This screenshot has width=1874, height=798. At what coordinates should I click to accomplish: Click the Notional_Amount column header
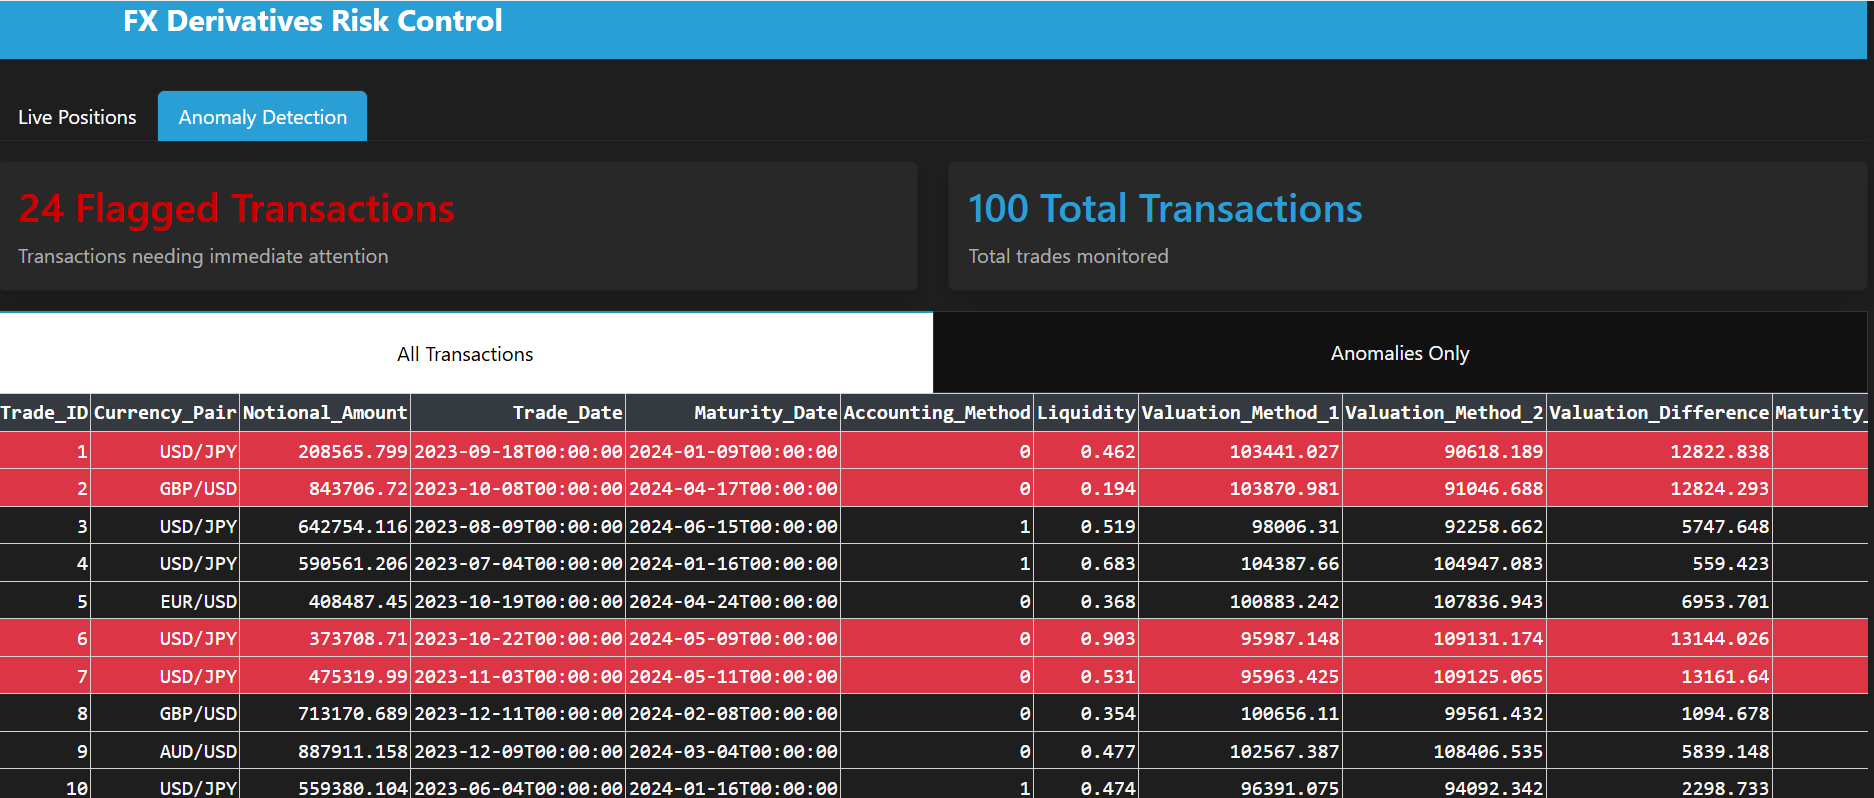[x=325, y=412]
